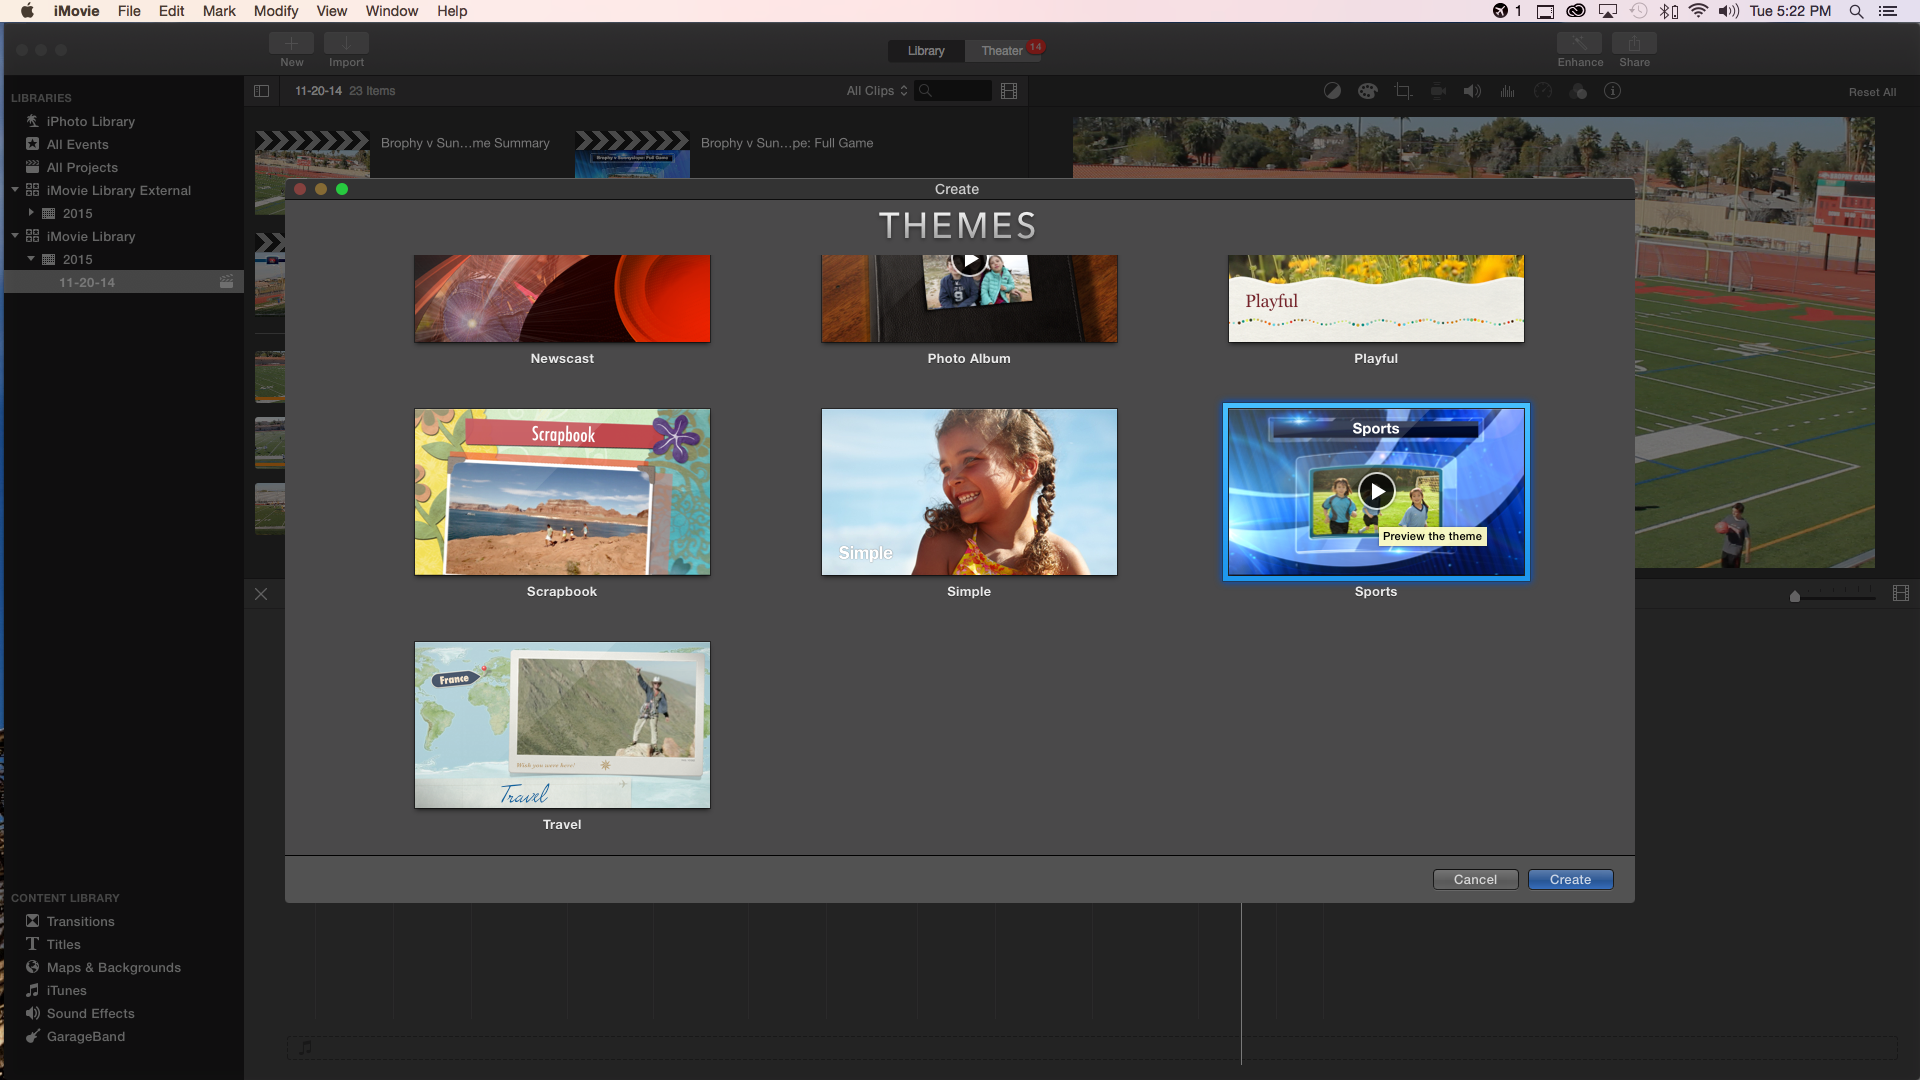1920x1080 pixels.
Task: Click Reset All adjustments
Action: click(x=1872, y=92)
